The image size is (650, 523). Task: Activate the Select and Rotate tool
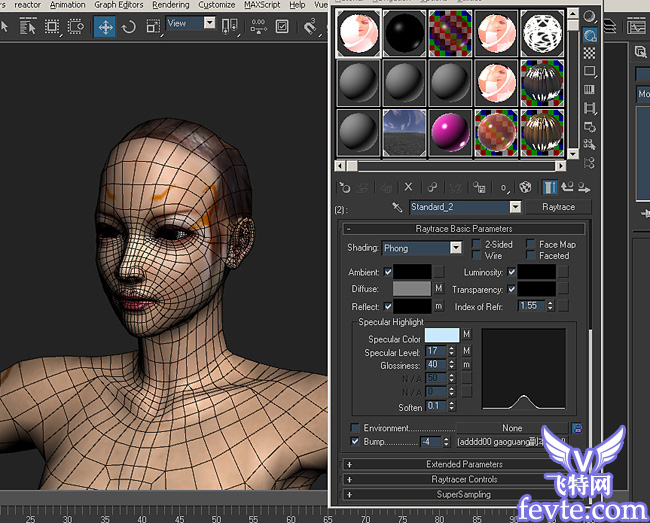click(x=129, y=26)
